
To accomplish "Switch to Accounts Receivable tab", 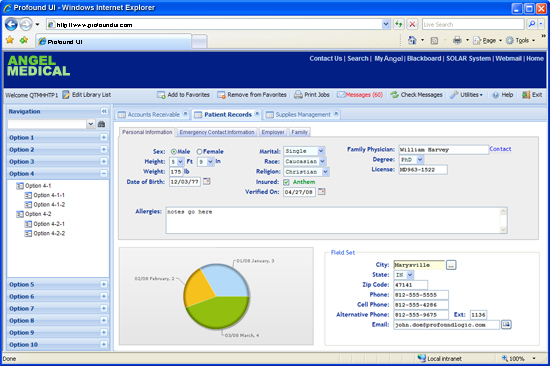I will pos(153,115).
